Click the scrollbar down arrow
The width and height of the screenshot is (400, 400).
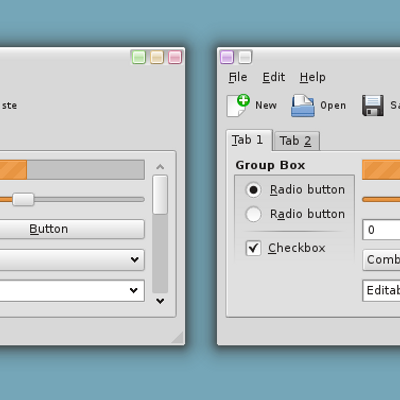pos(160,301)
